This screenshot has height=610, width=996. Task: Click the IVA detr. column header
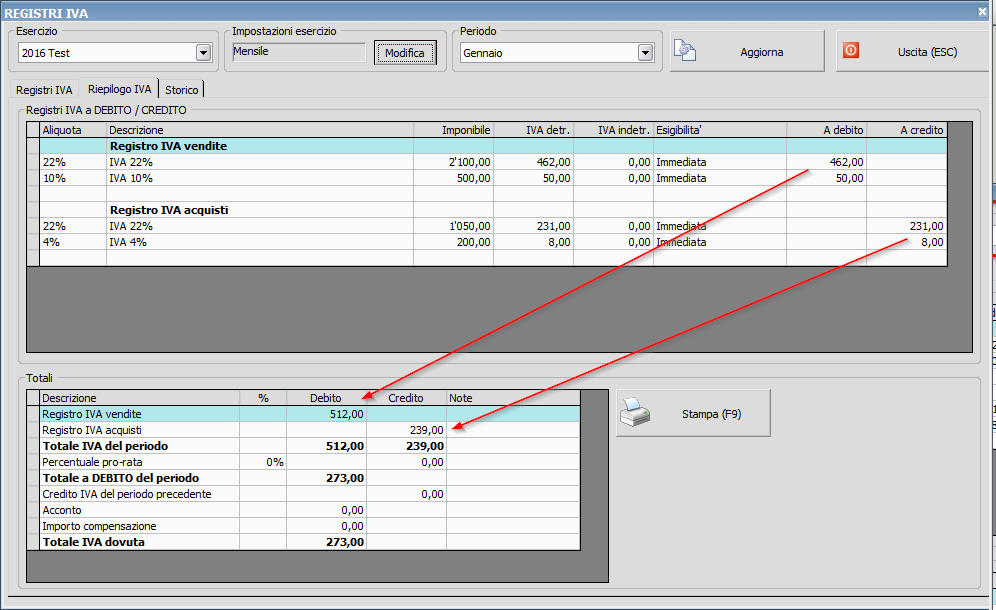tap(534, 130)
